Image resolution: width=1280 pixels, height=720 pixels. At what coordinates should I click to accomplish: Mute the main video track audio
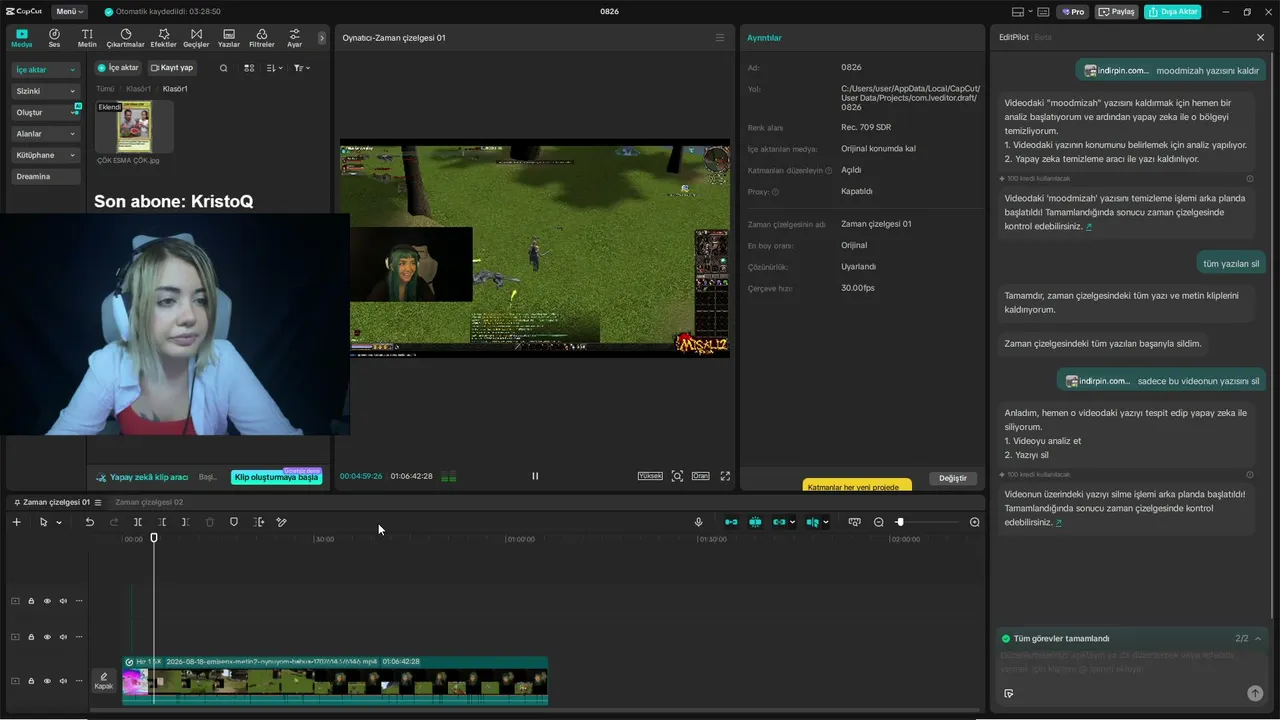coord(63,681)
